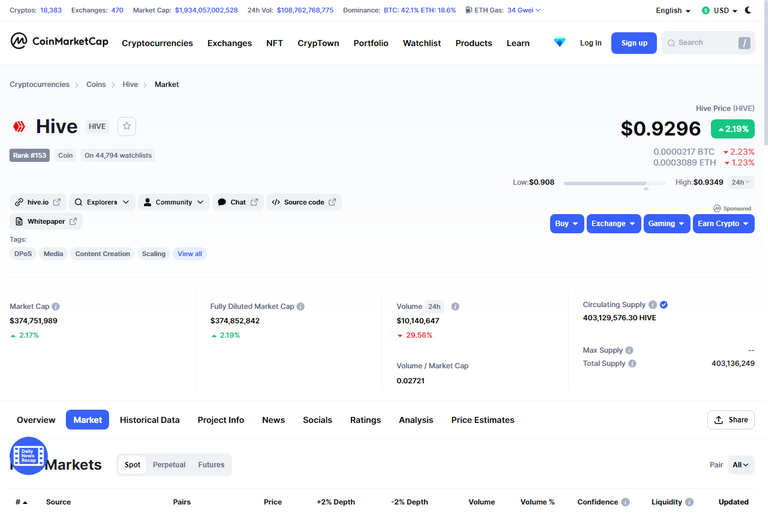The image size is (768, 514).
Task: Open Confidence column info icon
Action: 625,502
